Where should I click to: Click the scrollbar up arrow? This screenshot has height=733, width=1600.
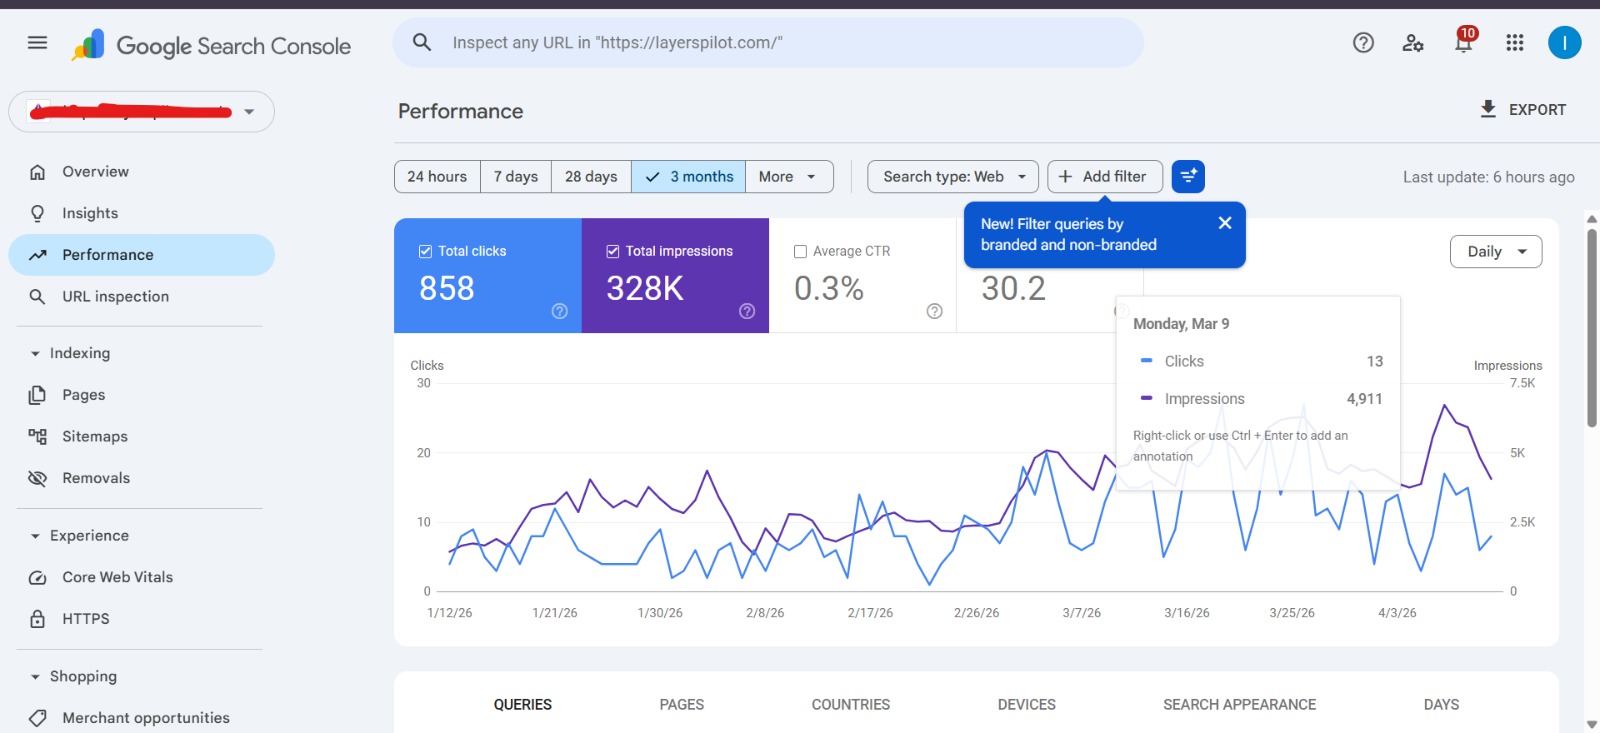click(1592, 219)
